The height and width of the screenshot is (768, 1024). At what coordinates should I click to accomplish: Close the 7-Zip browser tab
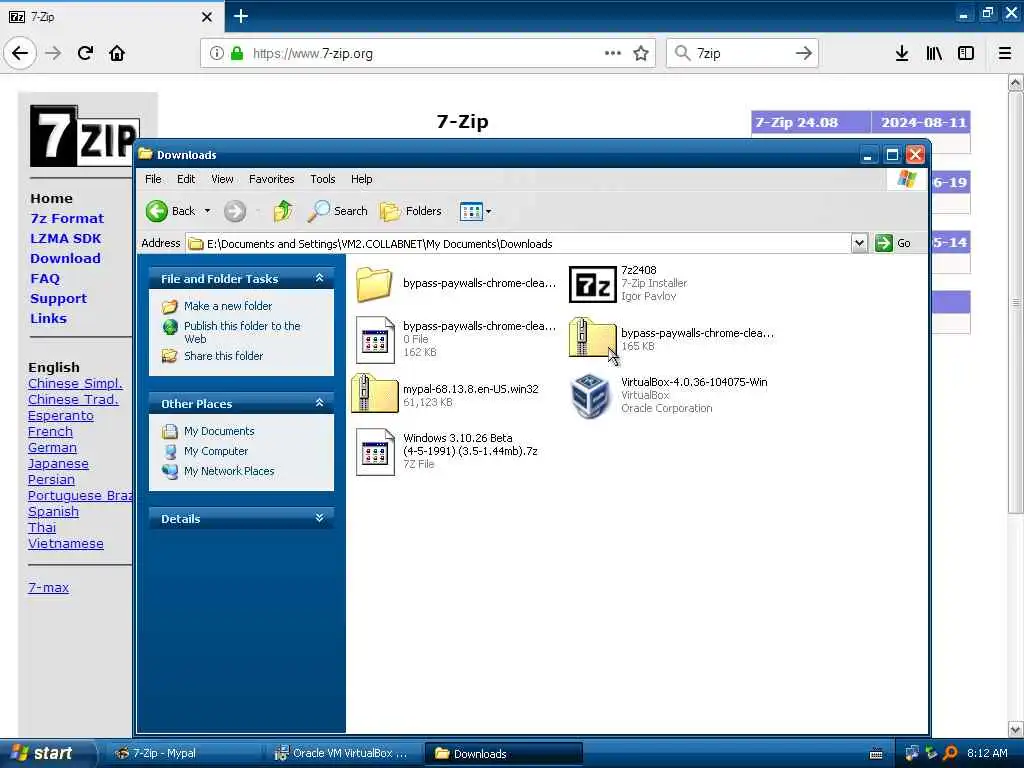[x=206, y=17]
